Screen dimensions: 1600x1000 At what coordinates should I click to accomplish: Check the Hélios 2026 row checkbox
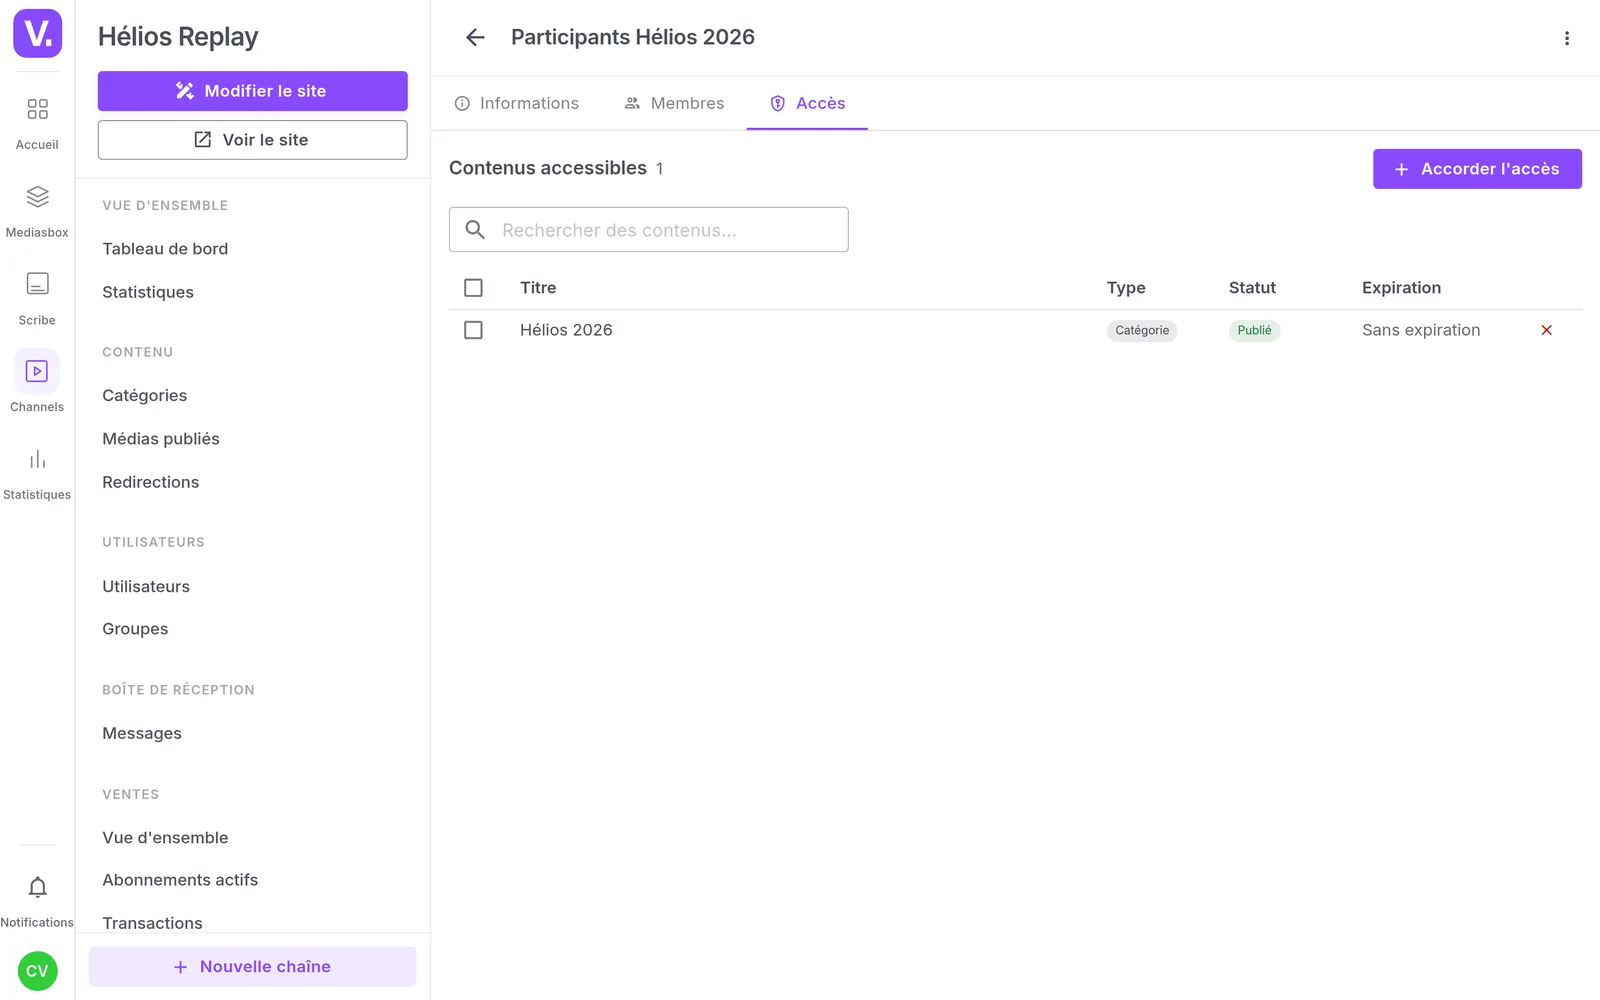pos(473,330)
